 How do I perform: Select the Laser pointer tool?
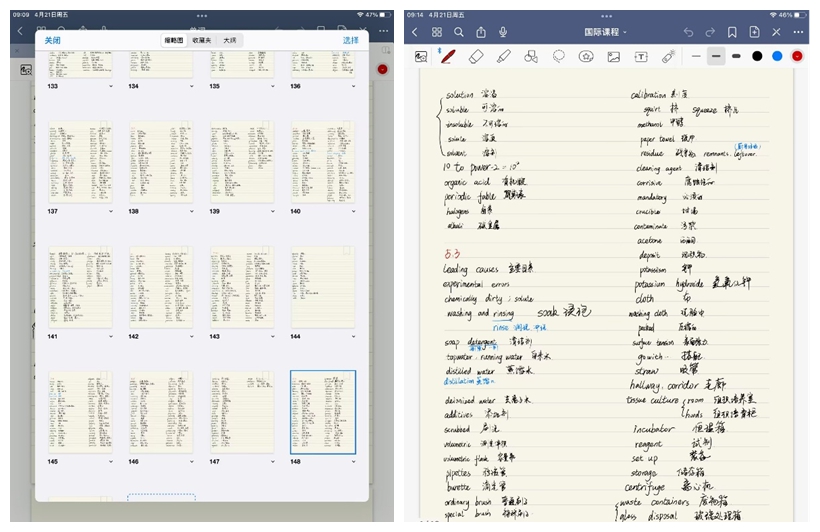[668, 56]
